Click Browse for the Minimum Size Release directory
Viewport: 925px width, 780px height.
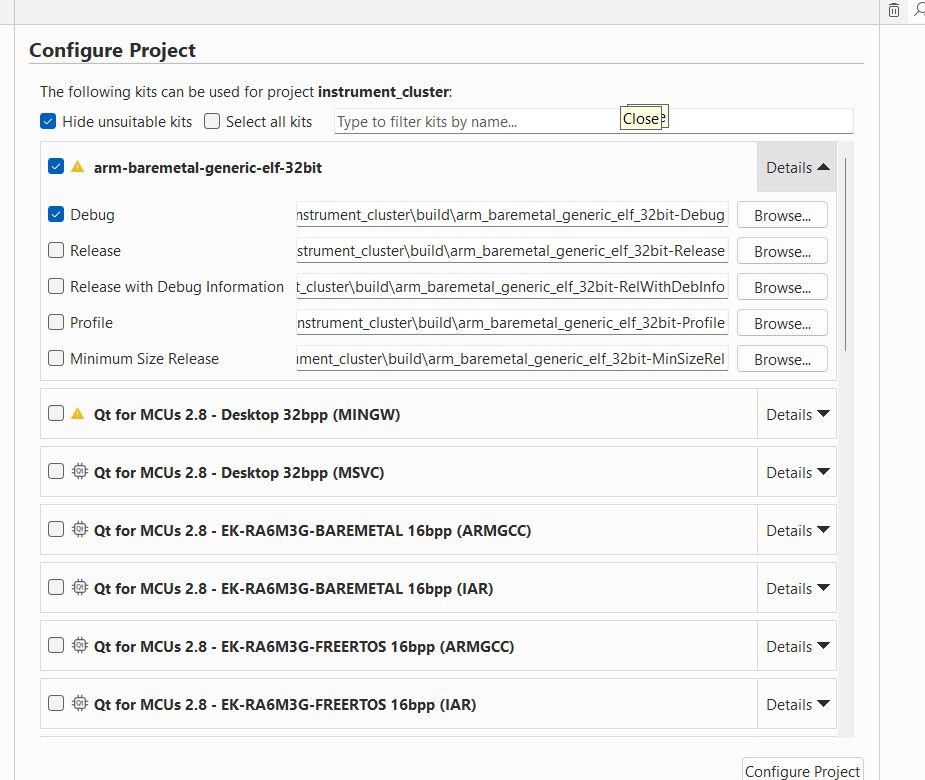pyautogui.click(x=782, y=359)
